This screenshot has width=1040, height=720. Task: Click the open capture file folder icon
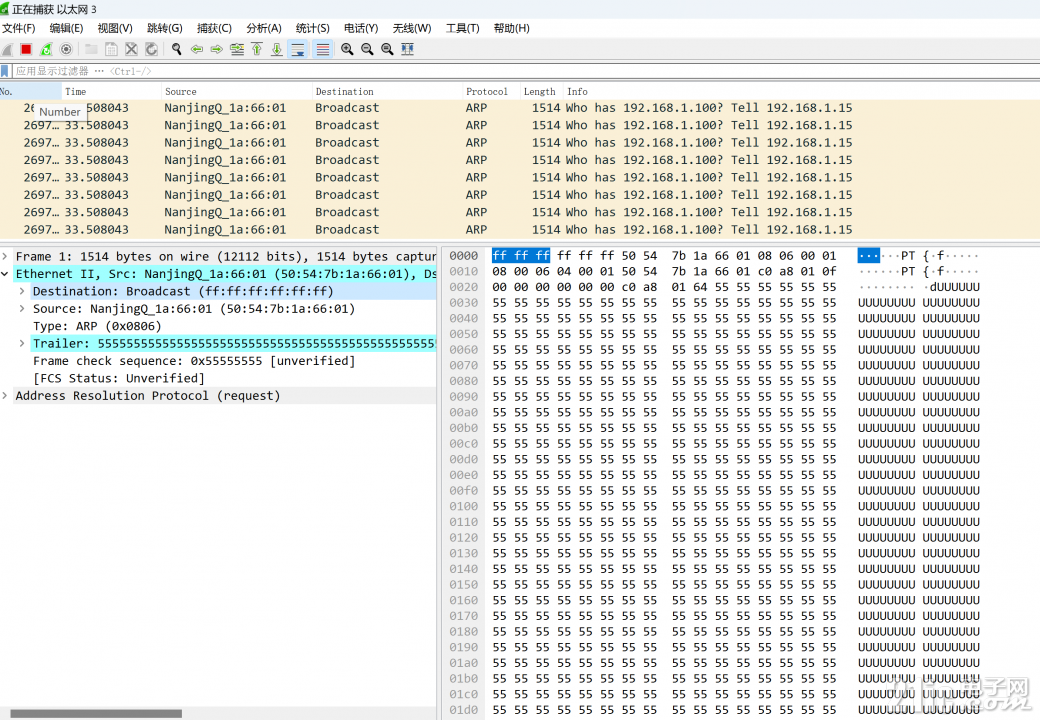pyautogui.click(x=92, y=49)
